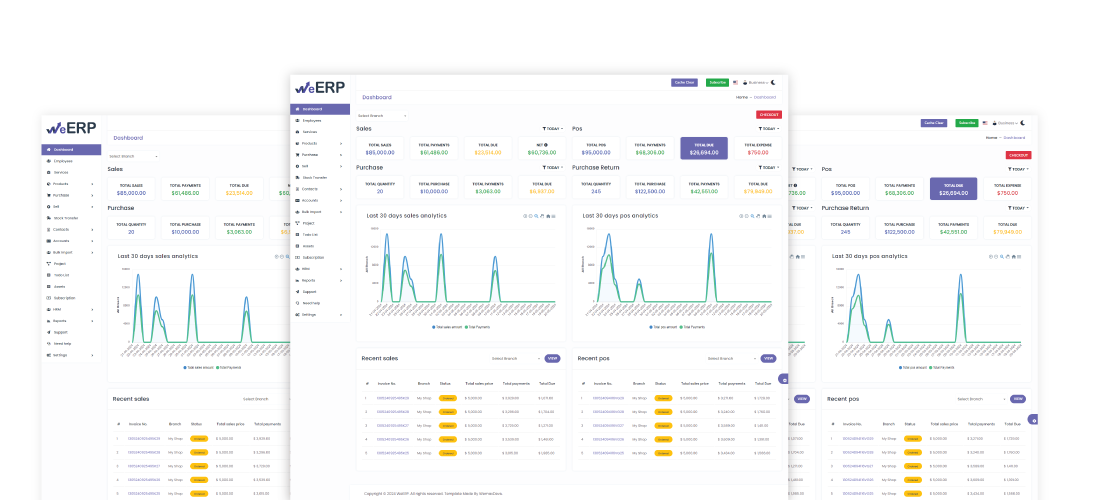1100x500 pixels.
Task: Click the zoom magnifier icon on pos analytics chart
Action: [x=751, y=215]
